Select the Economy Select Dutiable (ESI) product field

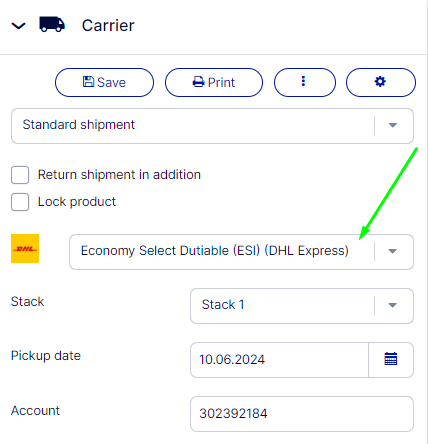tap(241, 252)
